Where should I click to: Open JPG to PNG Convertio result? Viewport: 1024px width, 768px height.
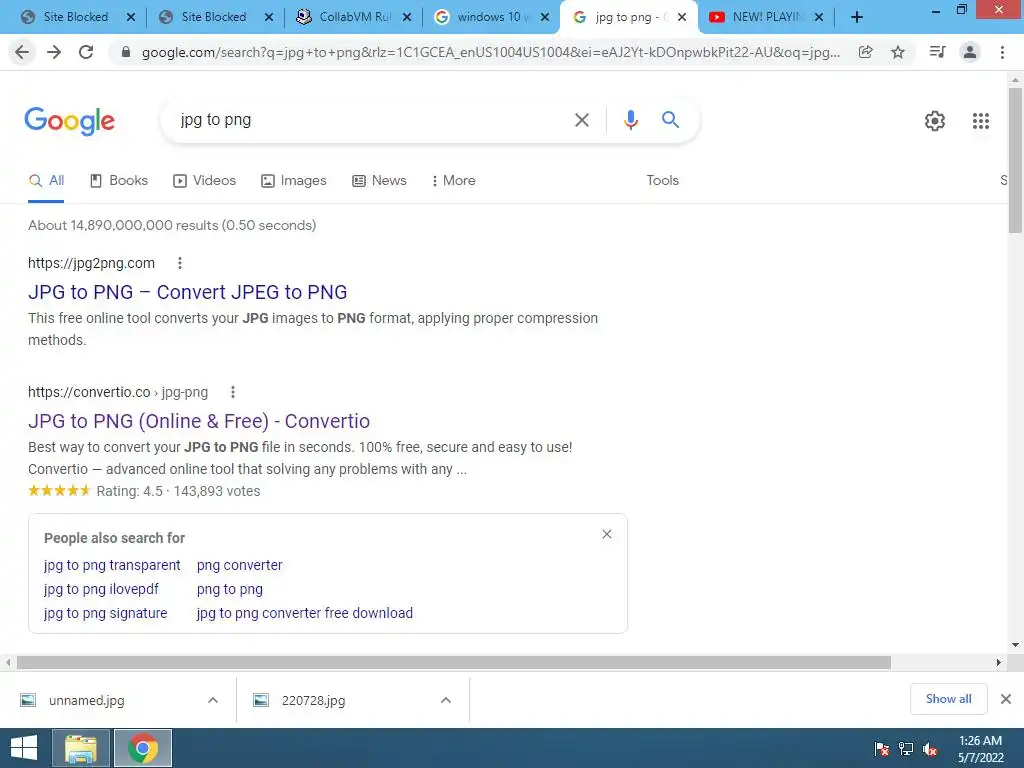point(199,421)
